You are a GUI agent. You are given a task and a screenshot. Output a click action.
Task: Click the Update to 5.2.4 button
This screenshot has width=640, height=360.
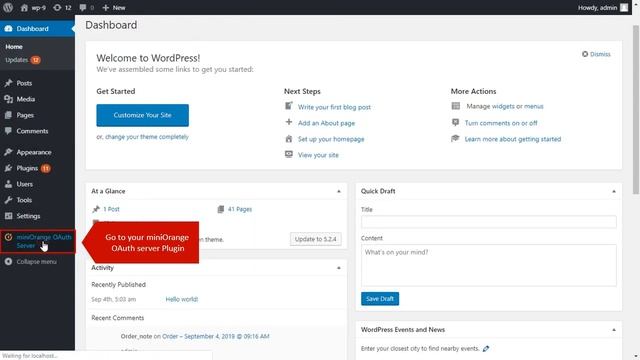point(316,239)
